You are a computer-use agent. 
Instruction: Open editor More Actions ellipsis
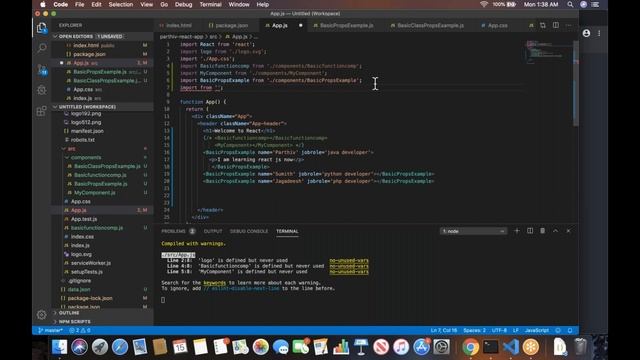[569, 25]
